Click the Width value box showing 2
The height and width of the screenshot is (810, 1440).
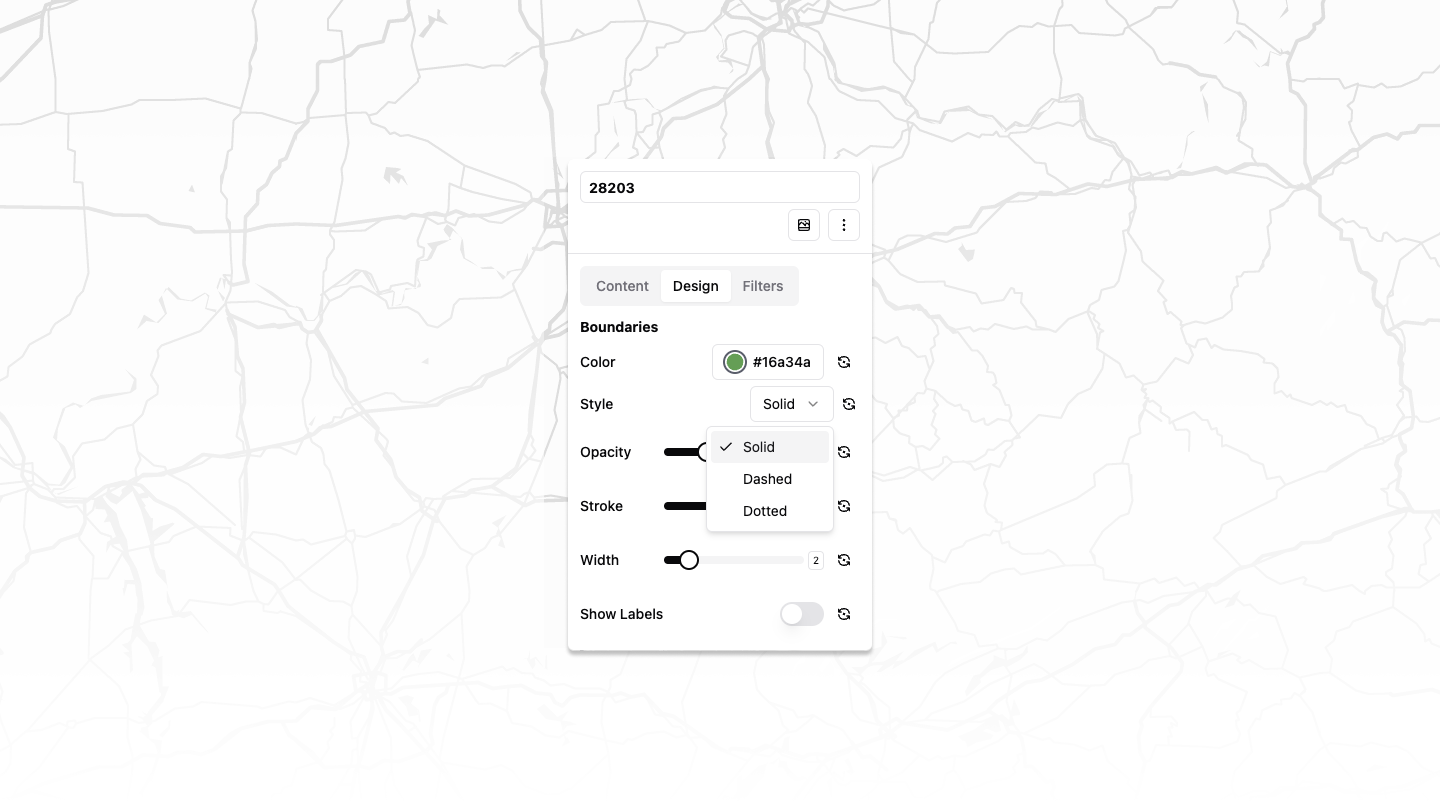(x=816, y=560)
